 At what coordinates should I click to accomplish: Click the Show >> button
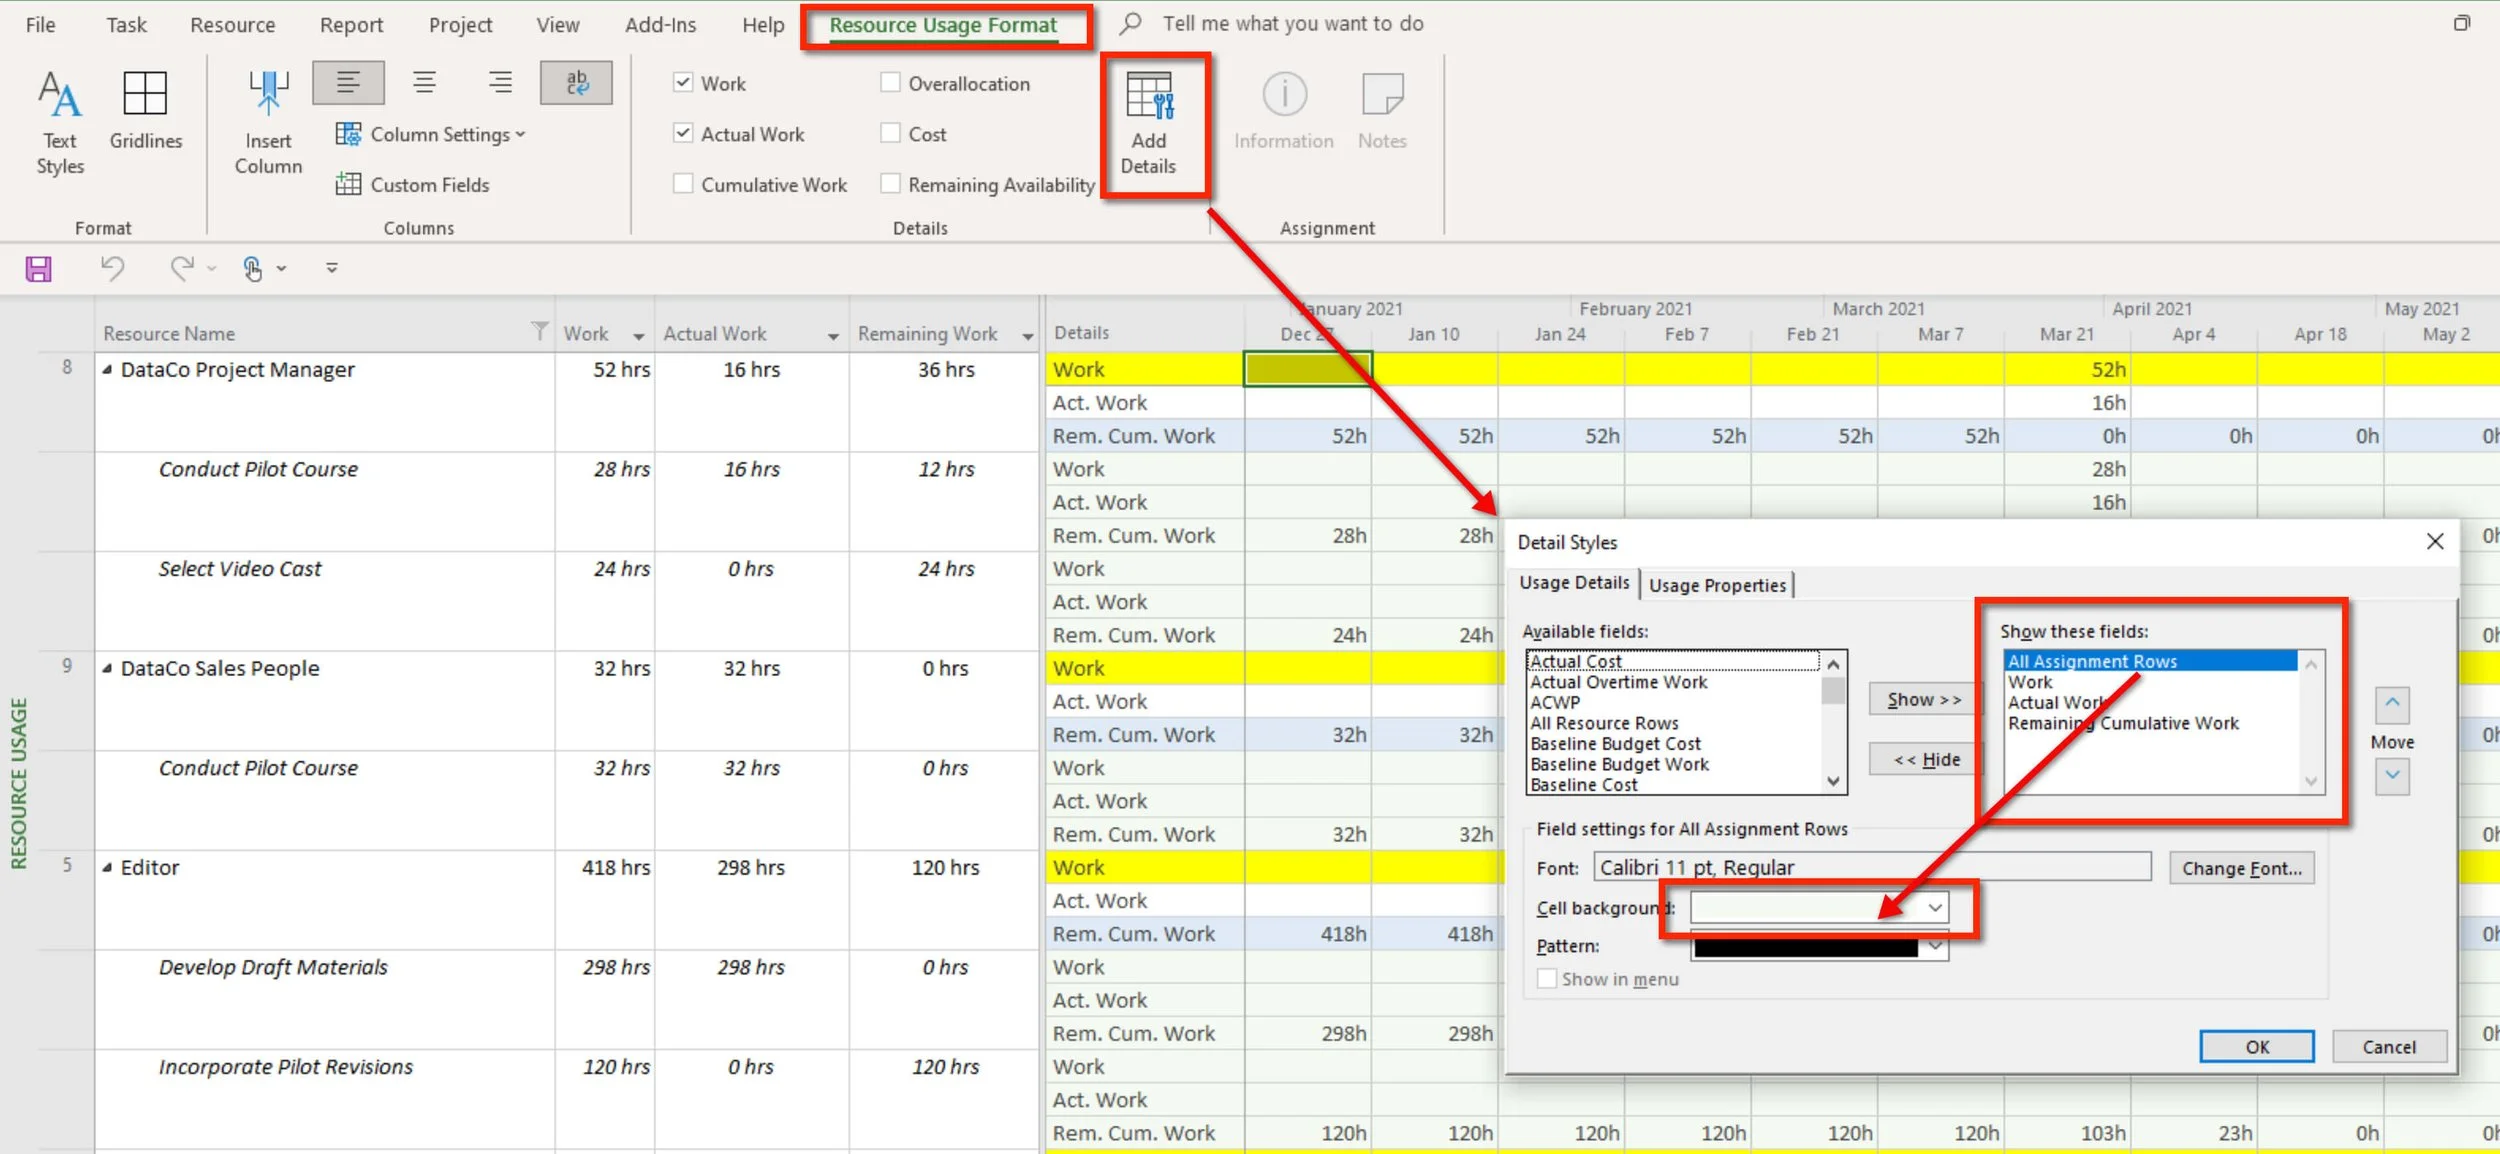[1924, 699]
